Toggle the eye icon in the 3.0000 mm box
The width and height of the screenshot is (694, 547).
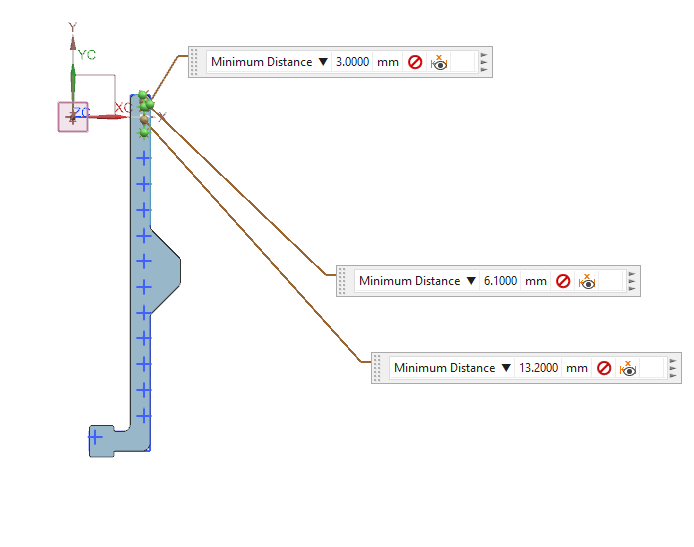click(x=439, y=62)
